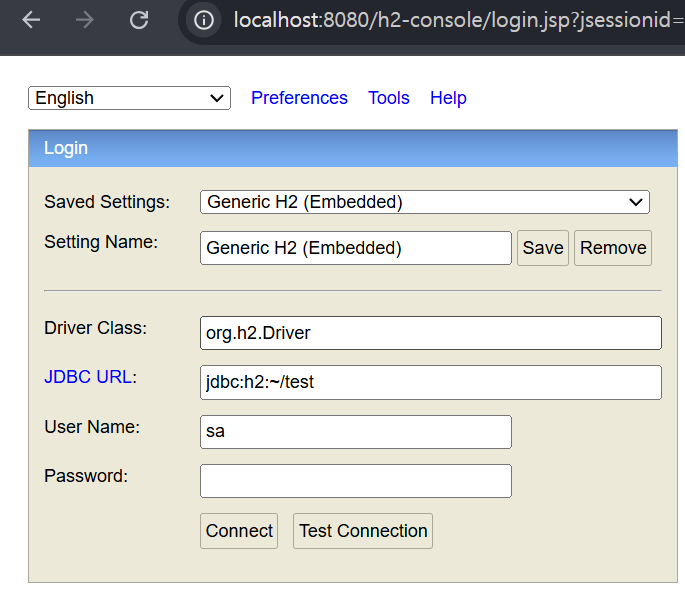Image resolution: width=685 pixels, height=600 pixels.
Task: Open the Preferences link
Action: [299, 98]
